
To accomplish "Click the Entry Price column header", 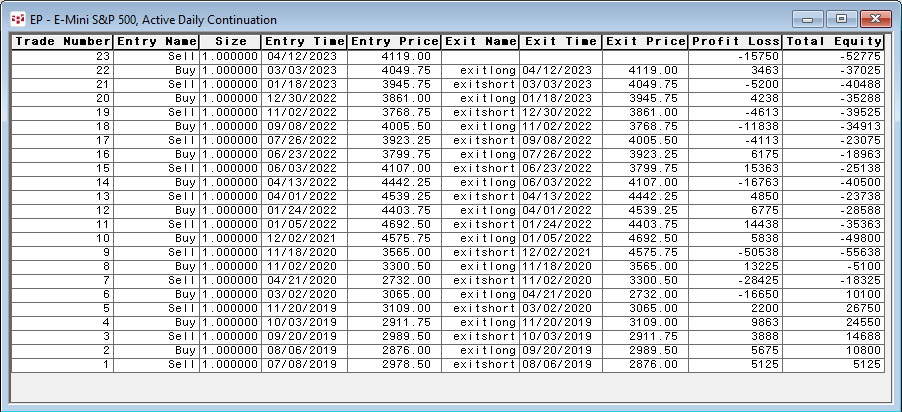I will [394, 42].
